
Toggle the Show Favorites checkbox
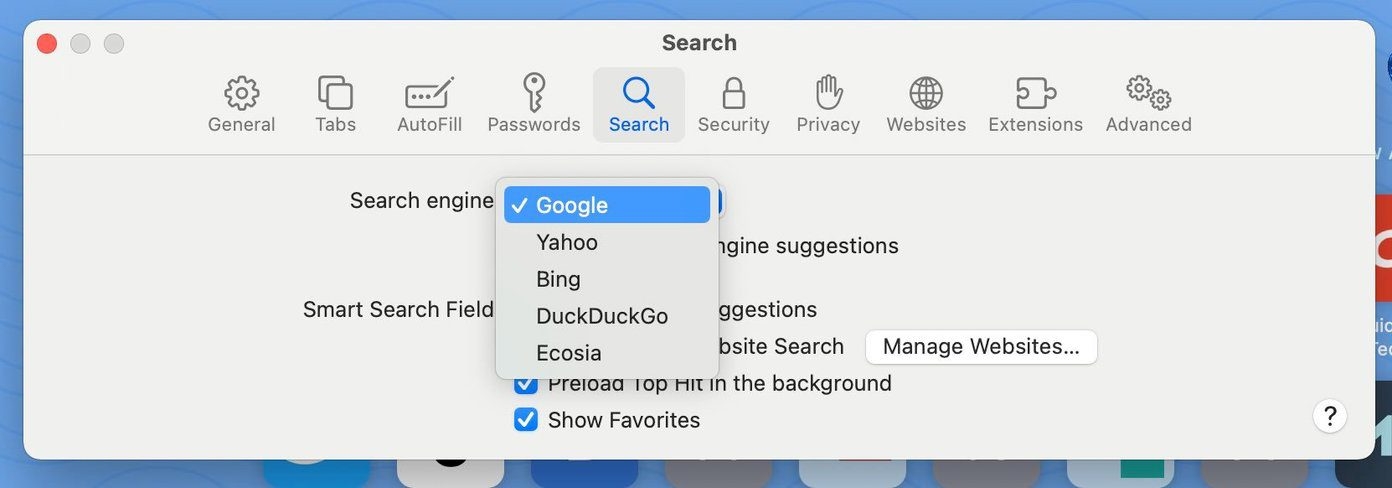pos(526,420)
